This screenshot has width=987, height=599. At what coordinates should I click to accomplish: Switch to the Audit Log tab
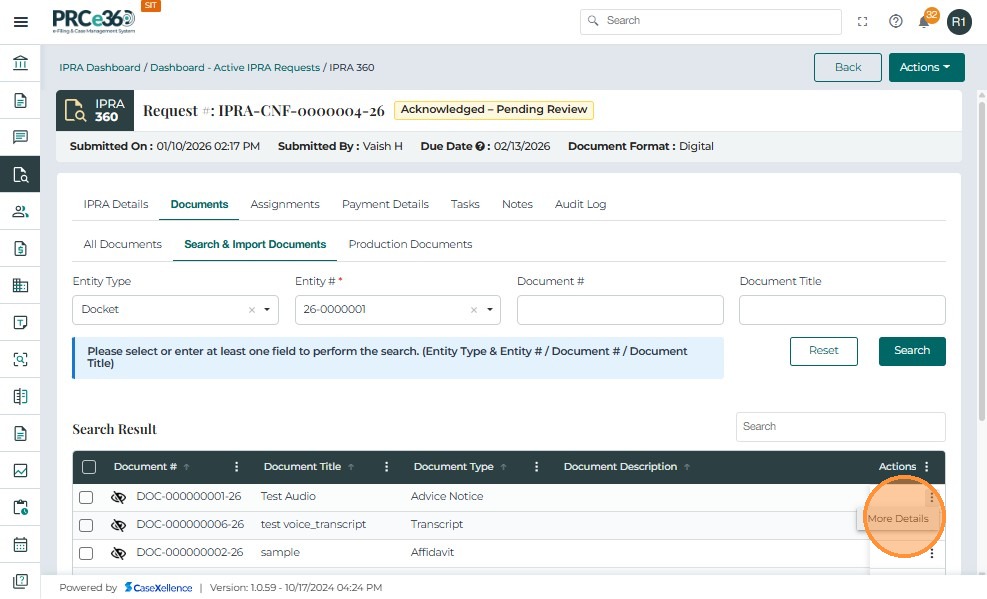tap(580, 204)
